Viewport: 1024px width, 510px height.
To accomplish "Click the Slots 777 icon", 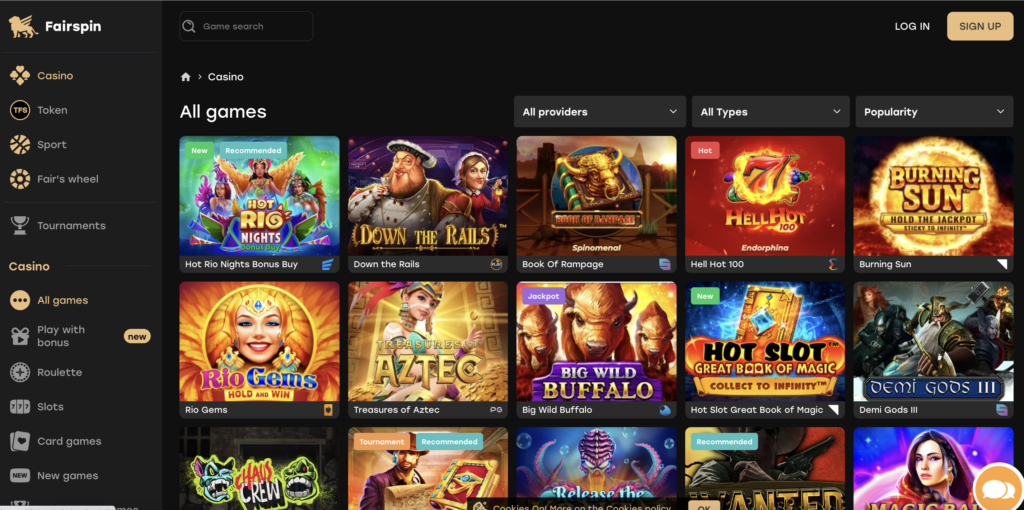I will coord(20,407).
